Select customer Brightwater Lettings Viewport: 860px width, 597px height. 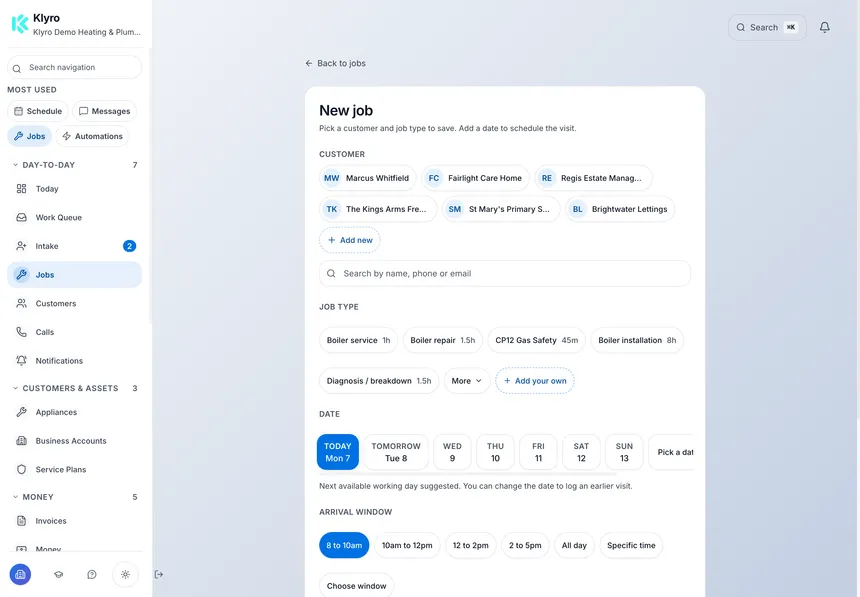(x=620, y=209)
